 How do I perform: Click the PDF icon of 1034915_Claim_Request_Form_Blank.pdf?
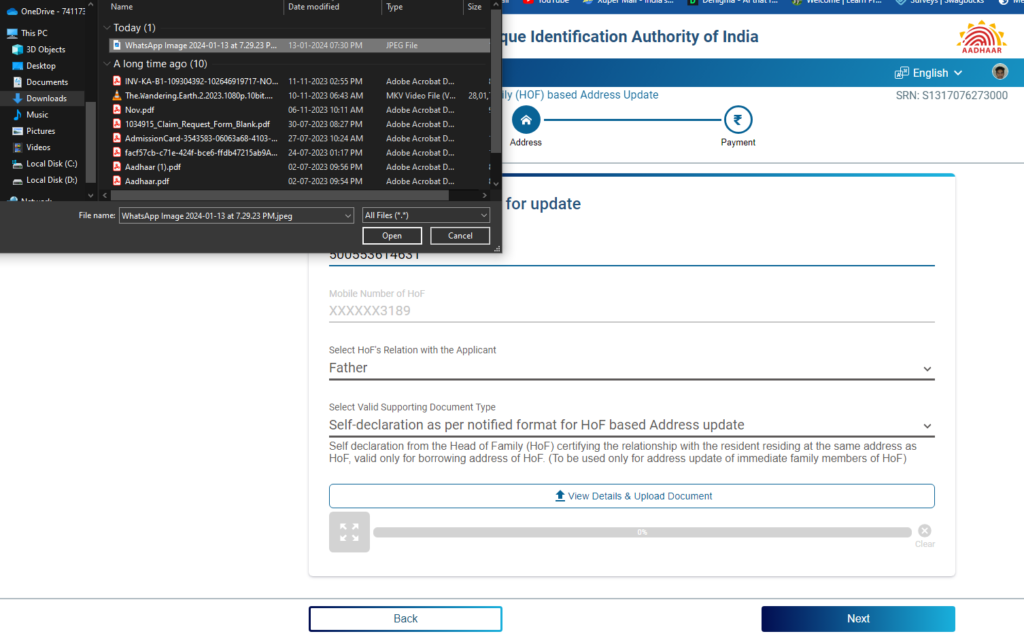point(117,124)
